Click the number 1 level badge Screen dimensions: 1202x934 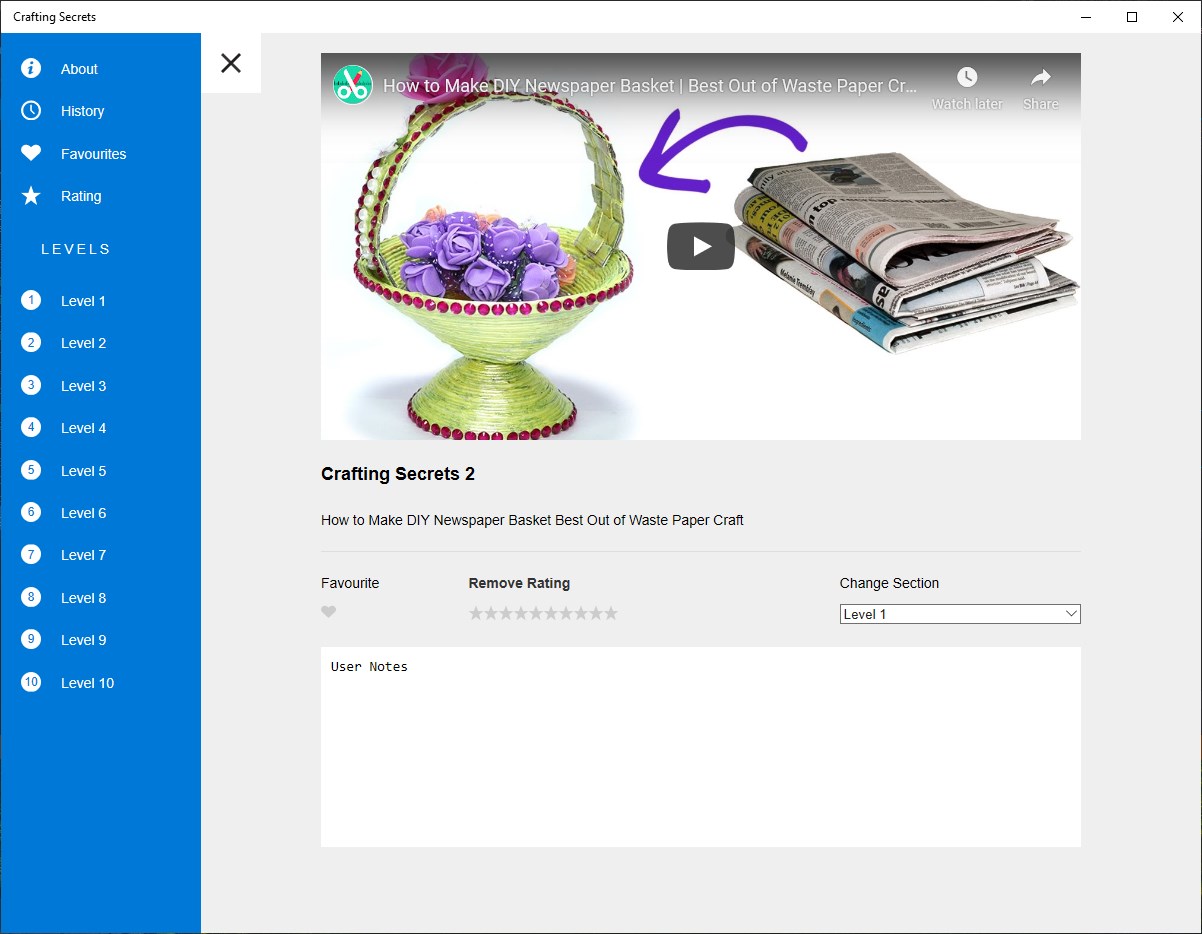pyautogui.click(x=31, y=300)
